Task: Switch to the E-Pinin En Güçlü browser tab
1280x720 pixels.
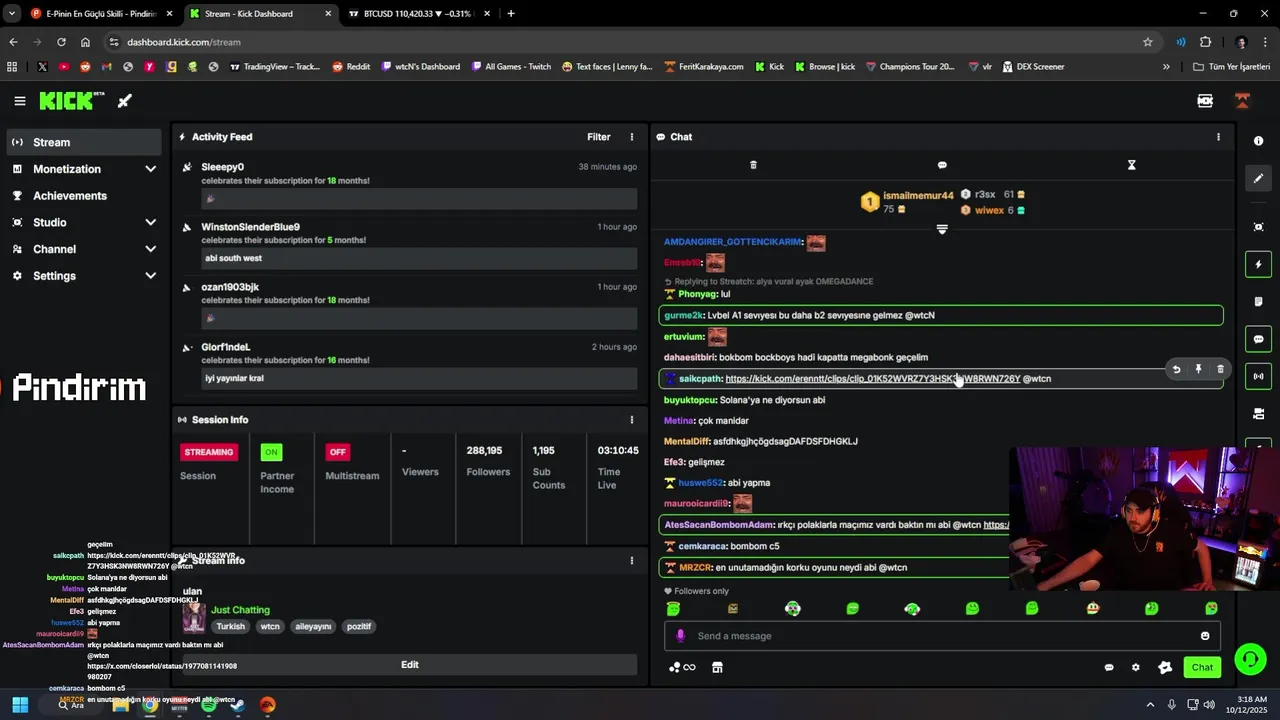Action: [x=100, y=14]
